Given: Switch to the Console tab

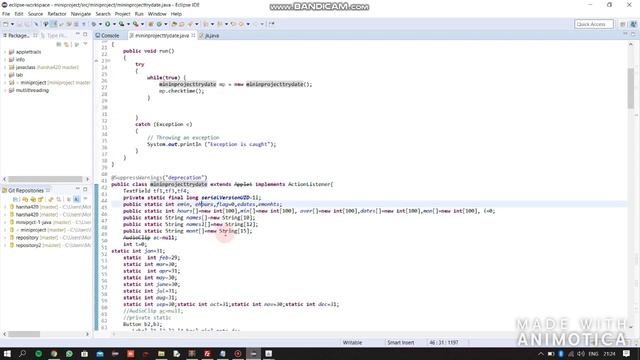Looking at the screenshot, I should tap(107, 36).
